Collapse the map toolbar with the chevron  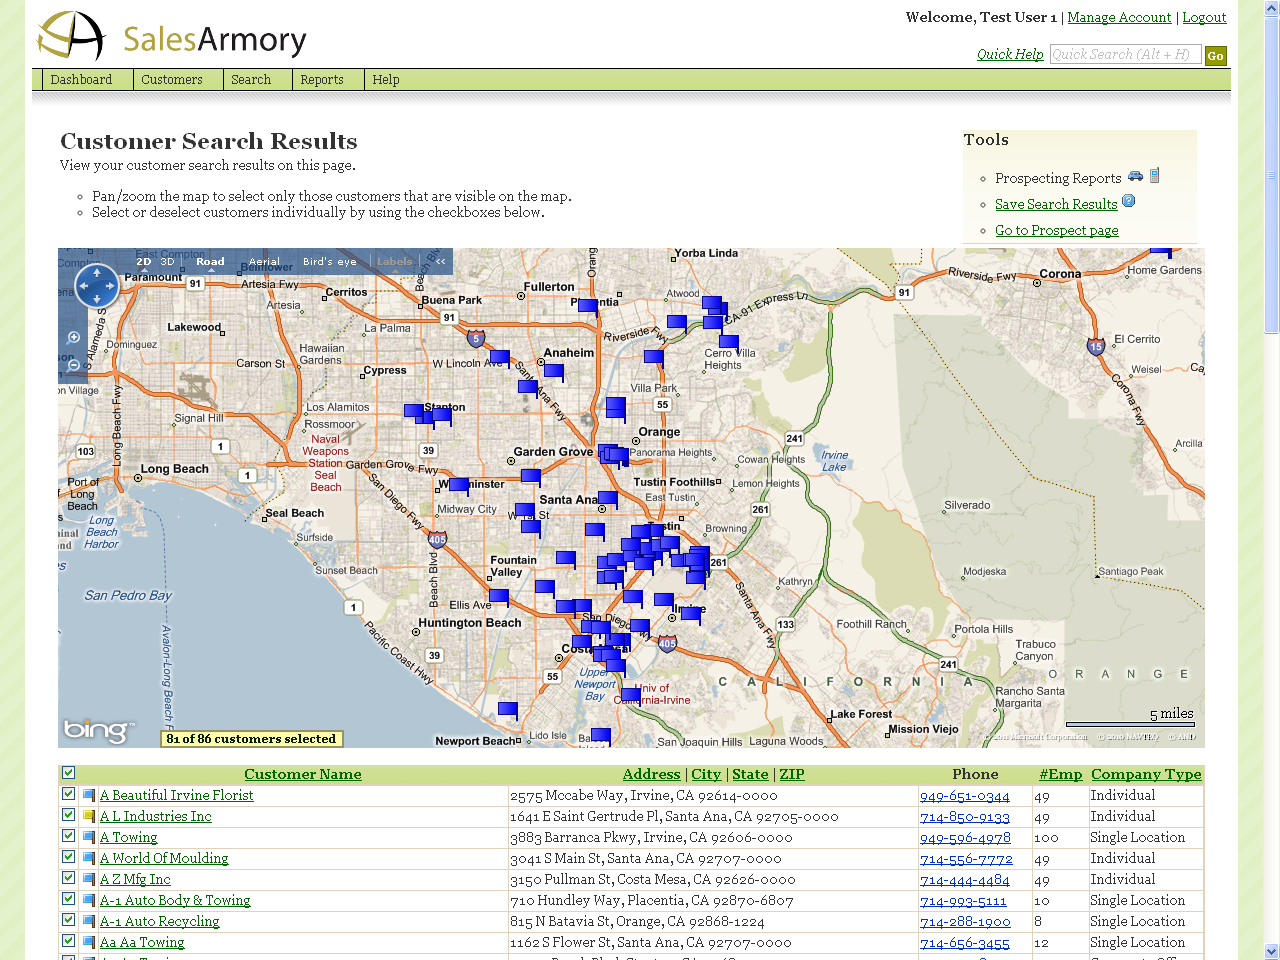click(440, 261)
